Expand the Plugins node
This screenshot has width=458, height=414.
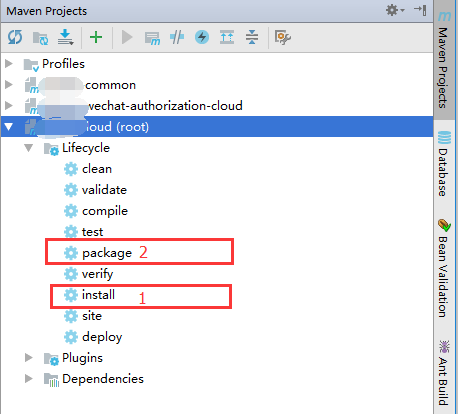tap(29, 358)
